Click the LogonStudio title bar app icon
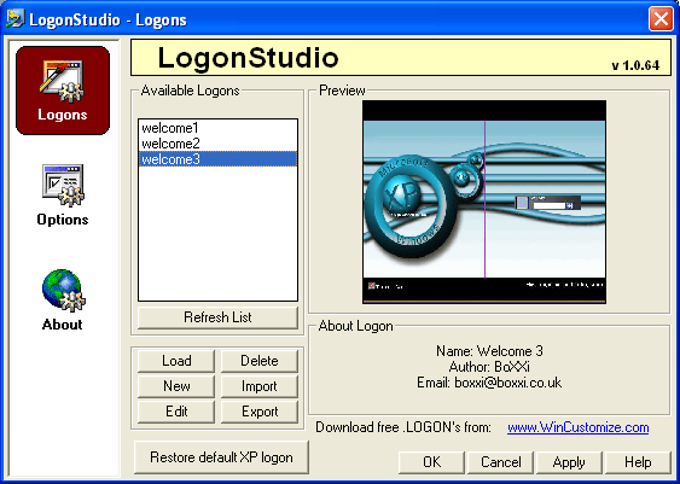 [15, 19]
